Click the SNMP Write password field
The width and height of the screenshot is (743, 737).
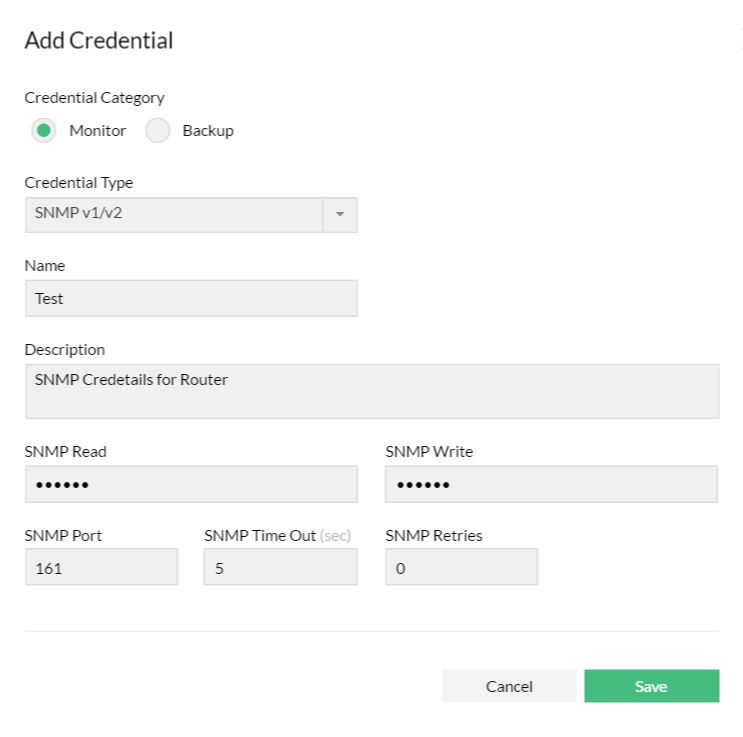[551, 484]
